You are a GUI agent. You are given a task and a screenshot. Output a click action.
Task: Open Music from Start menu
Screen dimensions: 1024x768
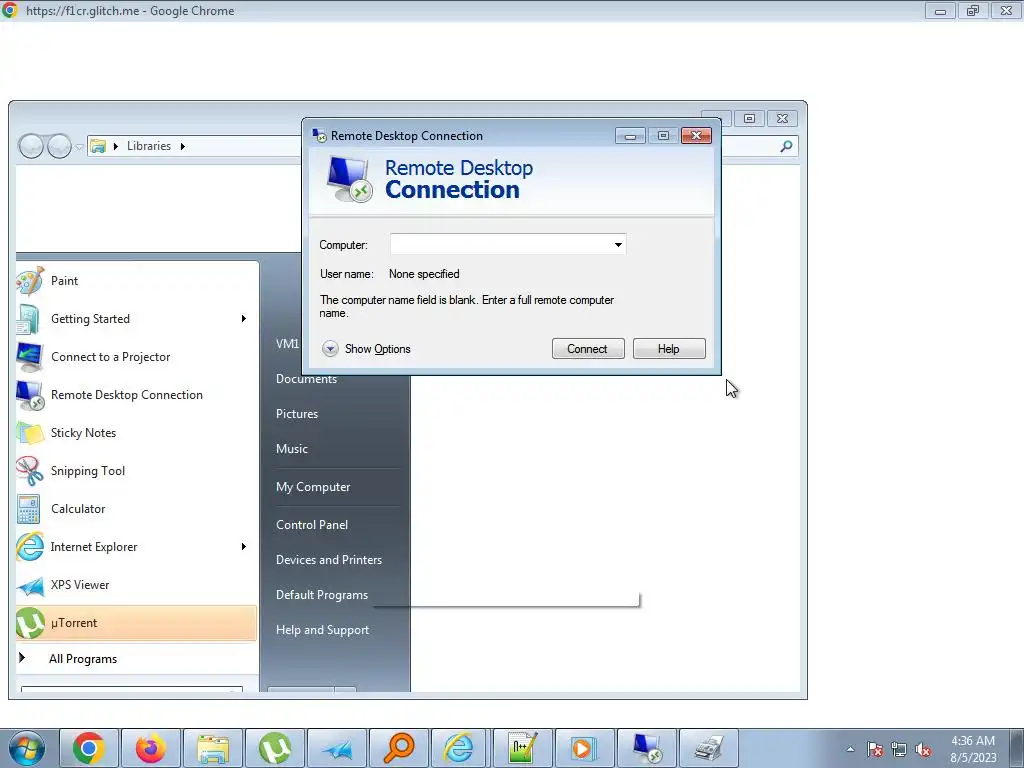[292, 449]
